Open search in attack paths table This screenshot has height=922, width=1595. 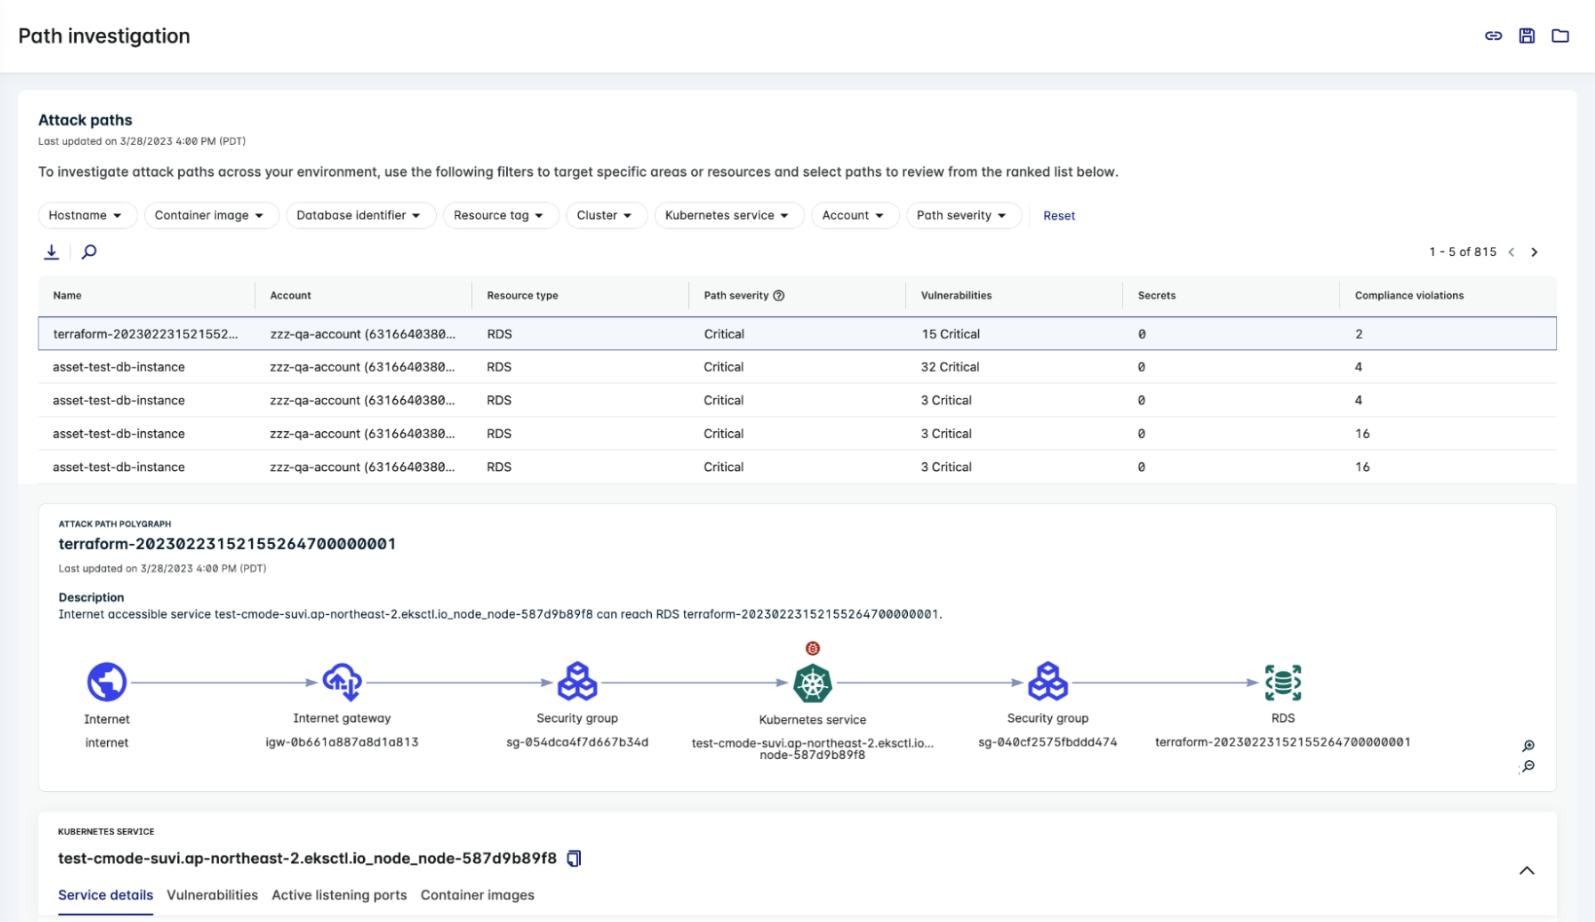click(89, 252)
